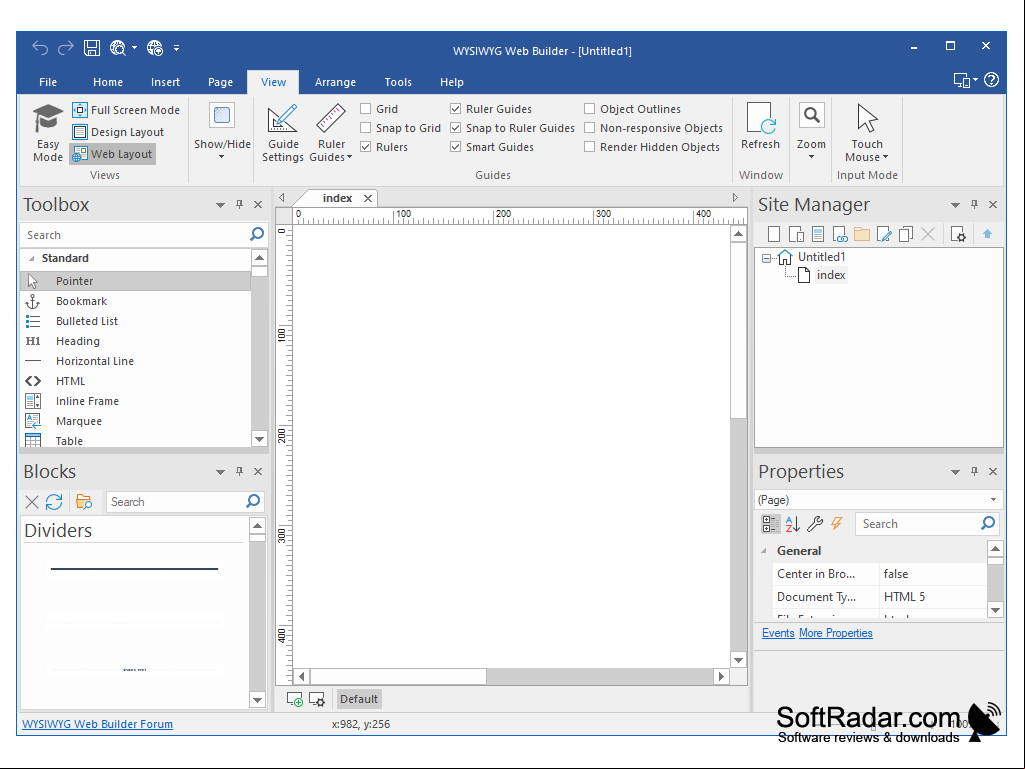This screenshot has height=769, width=1025.
Task: Show categorized view in Properties panel
Action: coord(771,524)
